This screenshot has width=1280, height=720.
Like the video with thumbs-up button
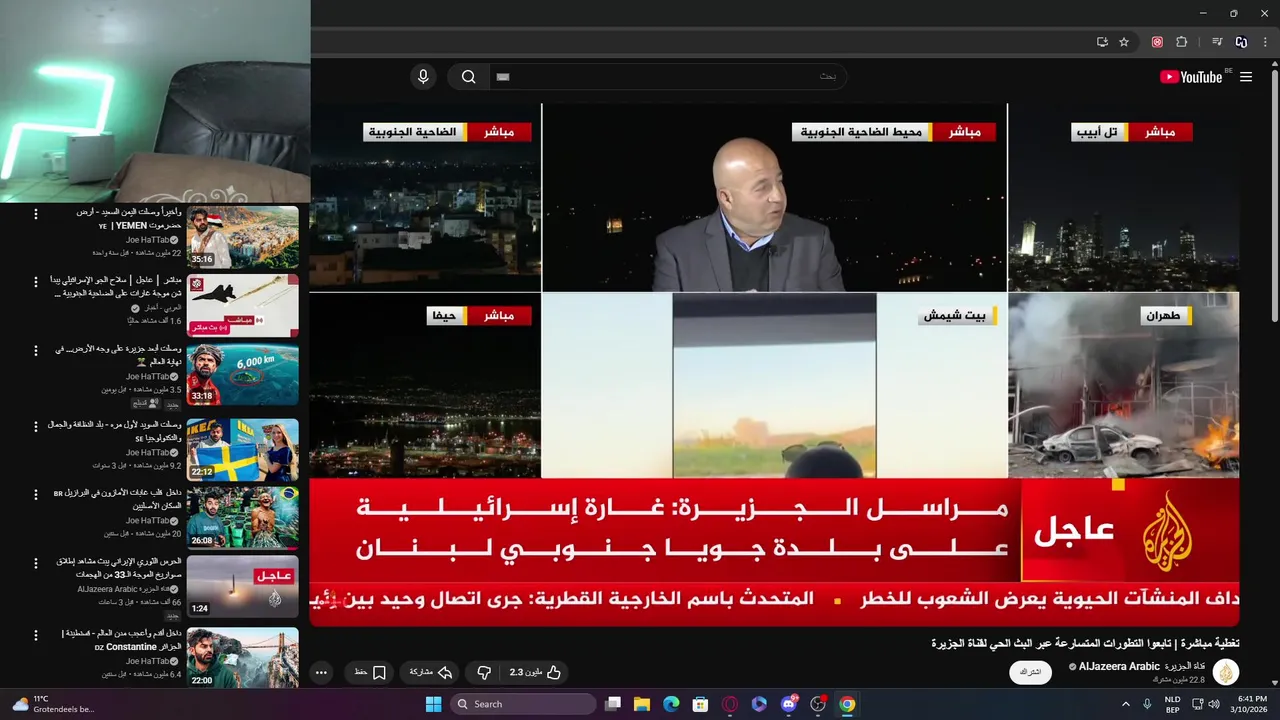(x=536, y=673)
